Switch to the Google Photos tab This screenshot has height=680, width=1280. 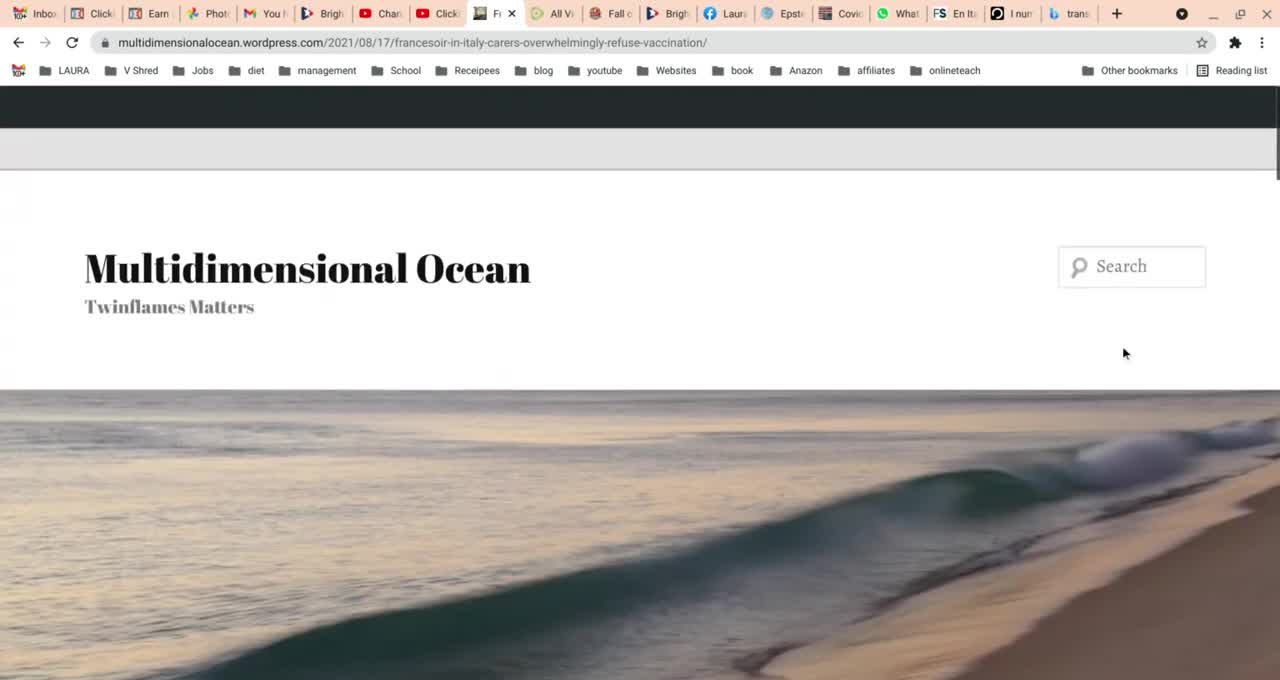click(x=206, y=14)
